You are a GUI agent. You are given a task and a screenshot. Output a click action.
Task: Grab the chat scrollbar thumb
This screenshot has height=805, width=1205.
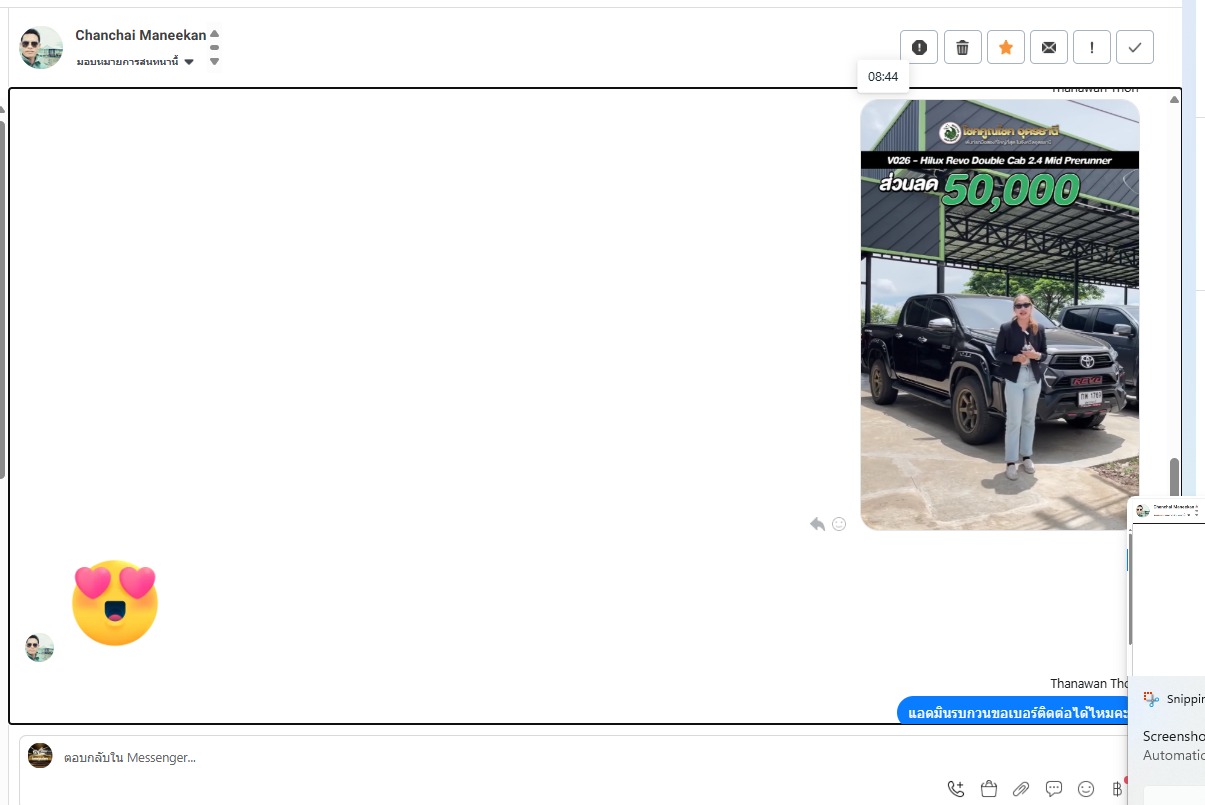tap(1174, 477)
